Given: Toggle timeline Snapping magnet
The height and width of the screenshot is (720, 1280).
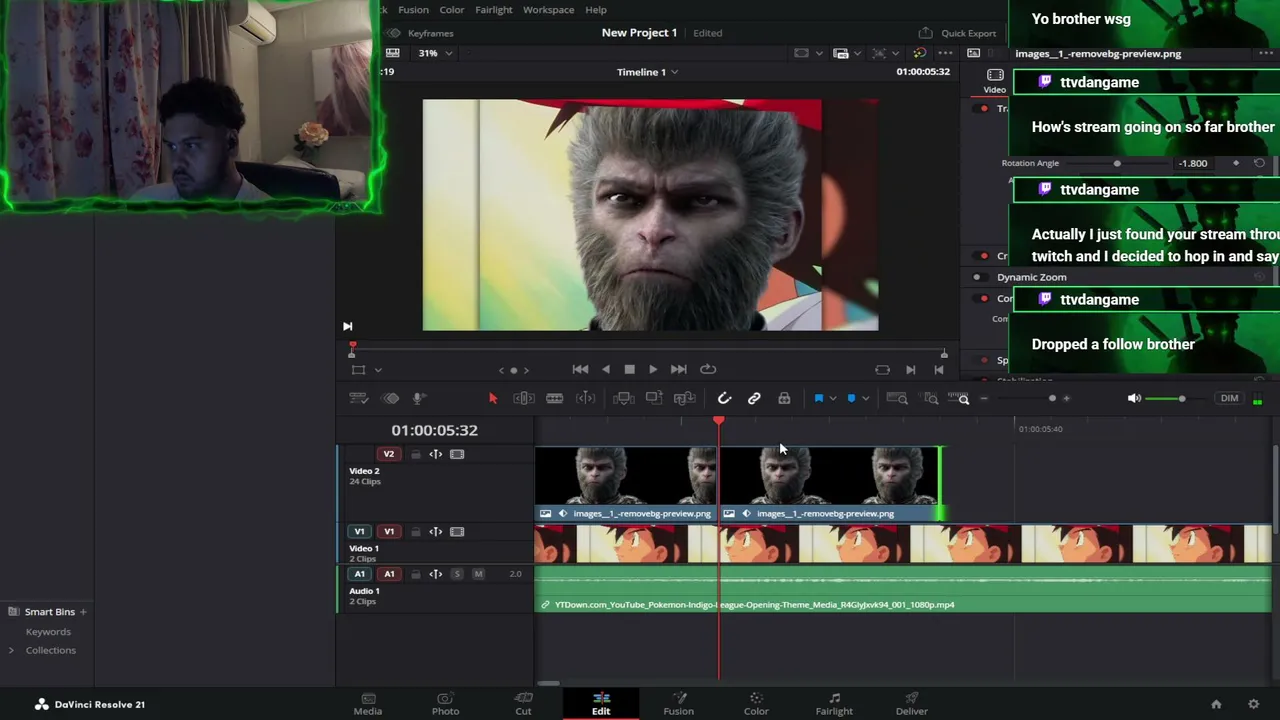Looking at the screenshot, I should pos(724,398).
